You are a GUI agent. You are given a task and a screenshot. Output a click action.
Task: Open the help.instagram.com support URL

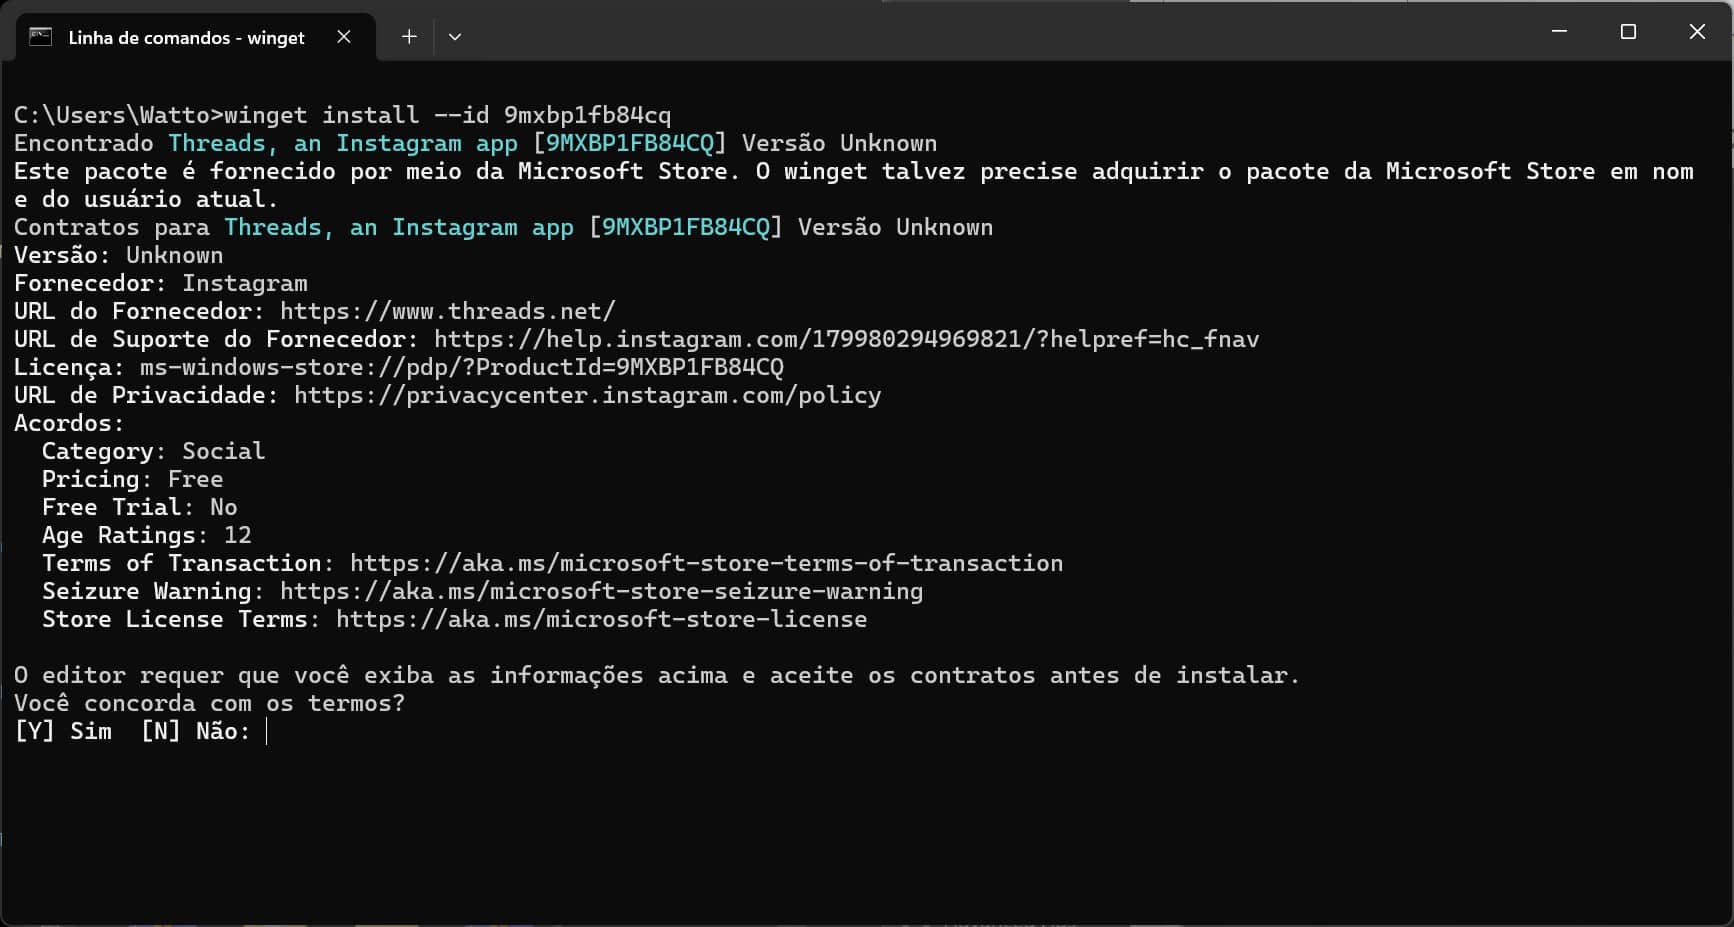click(x=846, y=339)
